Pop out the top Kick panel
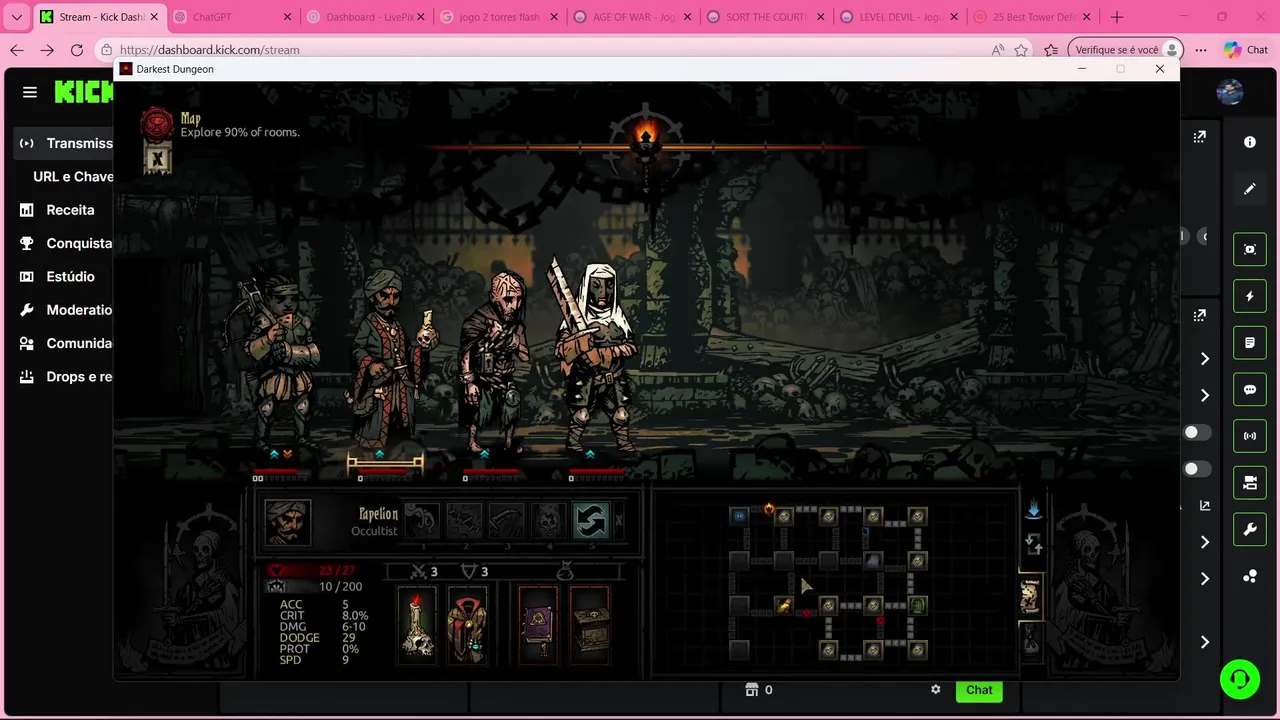 1200,137
